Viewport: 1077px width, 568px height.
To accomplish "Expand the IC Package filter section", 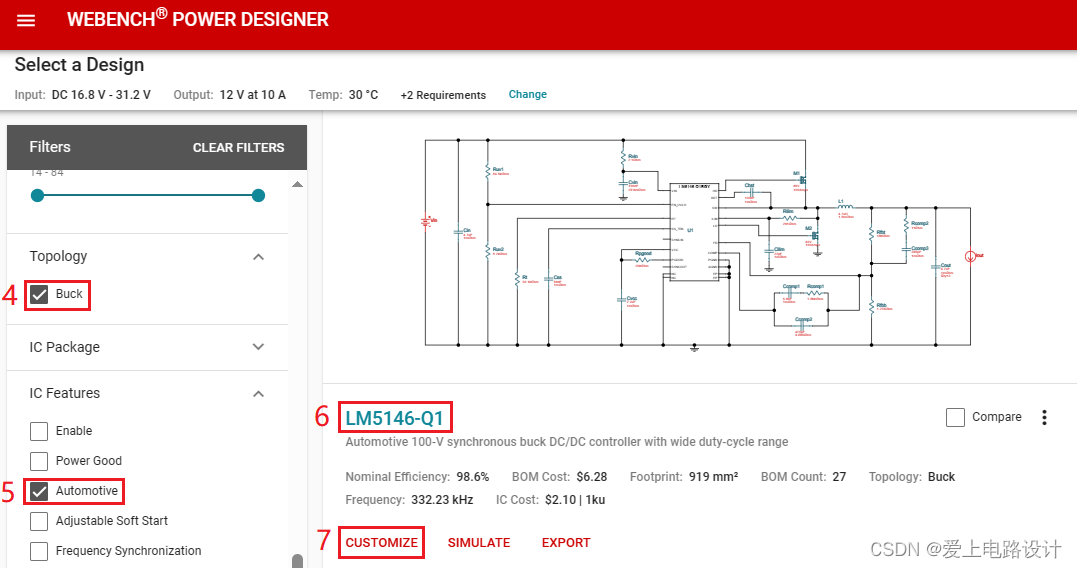I will [258, 347].
